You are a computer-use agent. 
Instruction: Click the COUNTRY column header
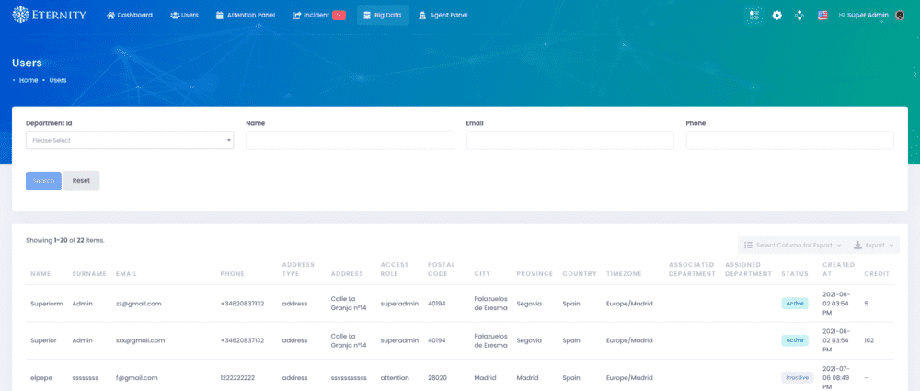(579, 274)
